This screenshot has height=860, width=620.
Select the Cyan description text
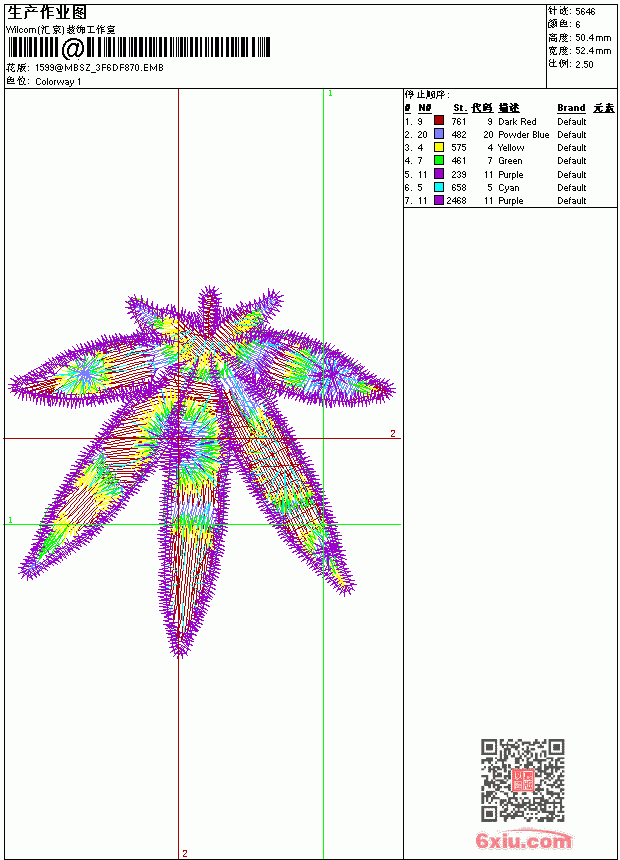pos(509,188)
